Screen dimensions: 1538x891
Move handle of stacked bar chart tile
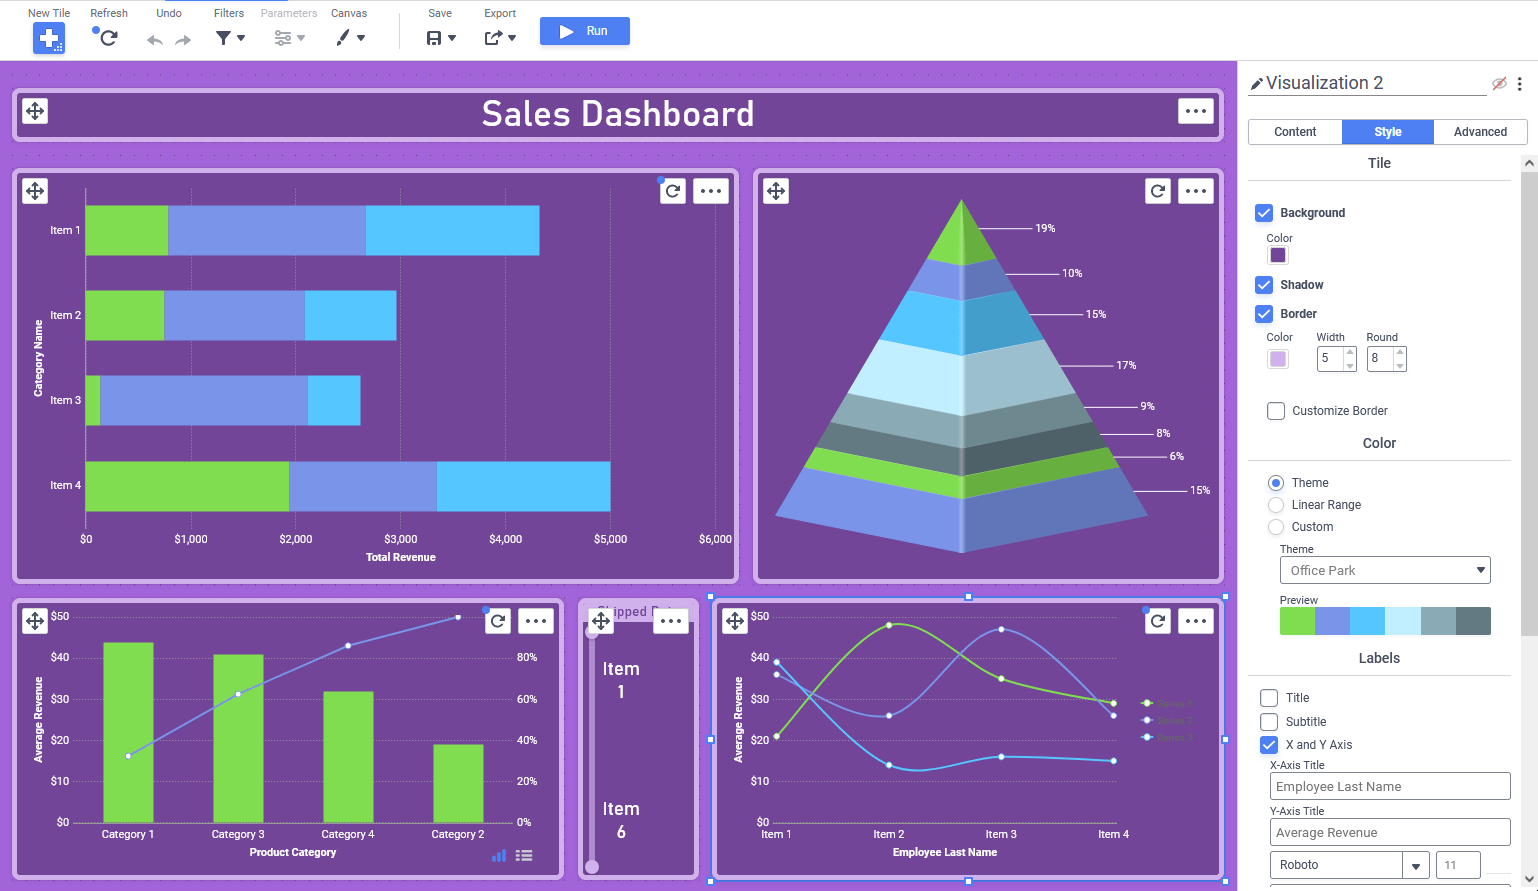tap(35, 191)
